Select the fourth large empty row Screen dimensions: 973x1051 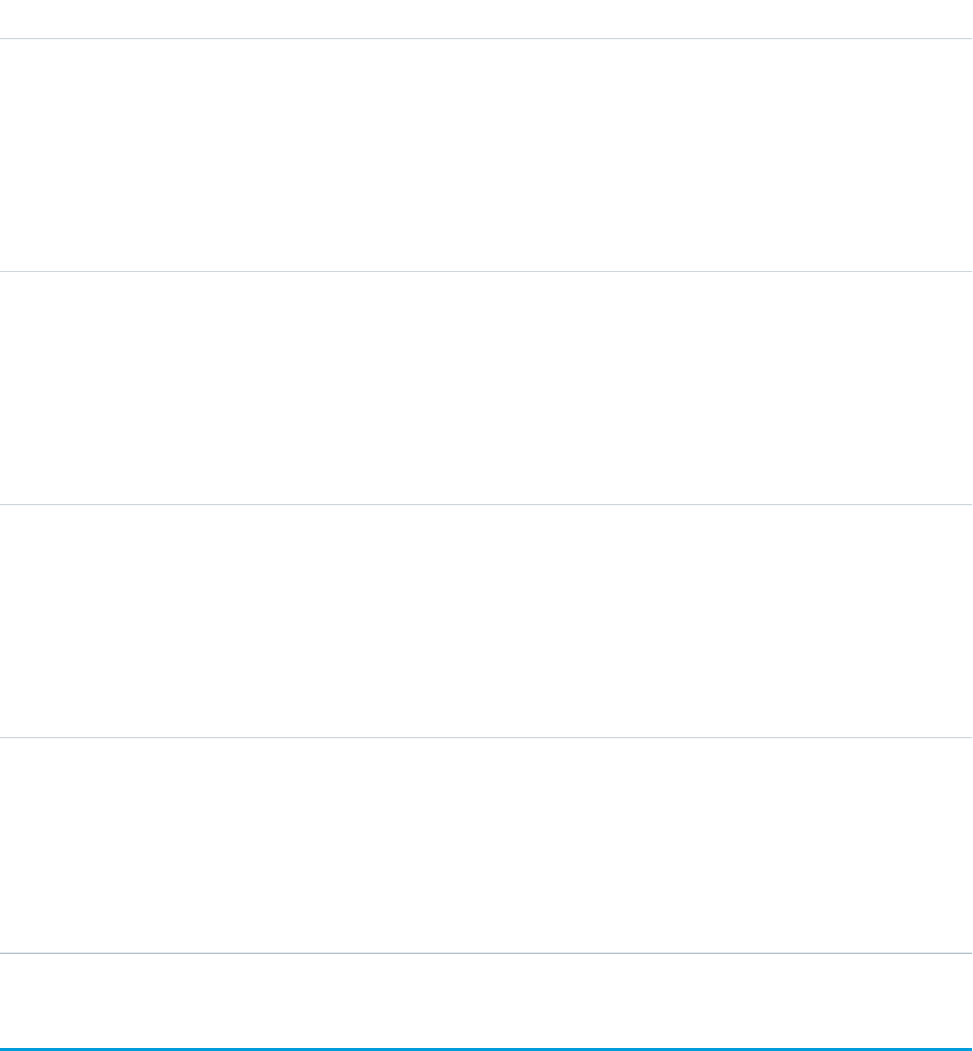click(486, 846)
